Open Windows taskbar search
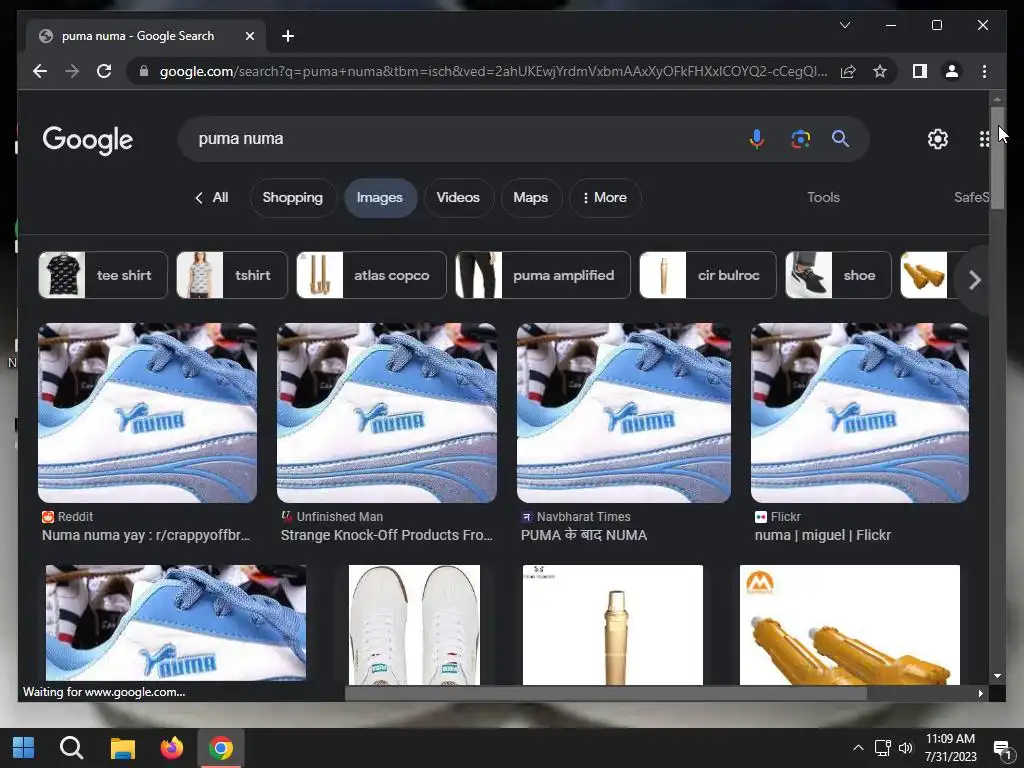 tap(71, 748)
